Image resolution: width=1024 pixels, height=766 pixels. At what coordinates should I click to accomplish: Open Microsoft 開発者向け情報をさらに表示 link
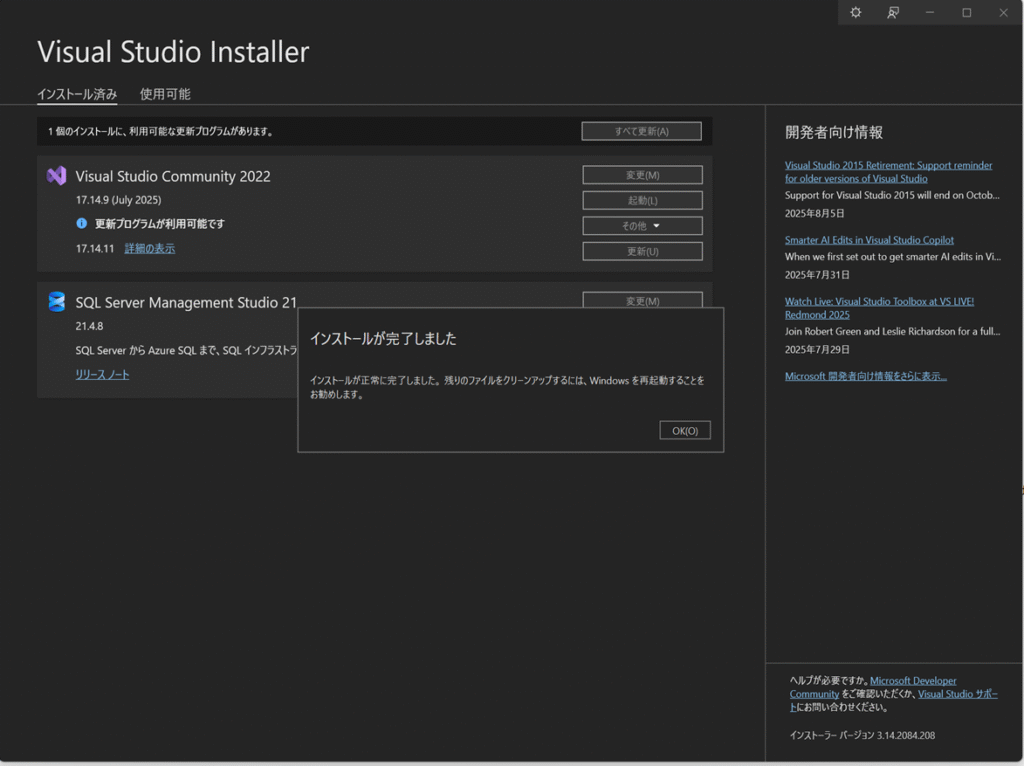[865, 375]
